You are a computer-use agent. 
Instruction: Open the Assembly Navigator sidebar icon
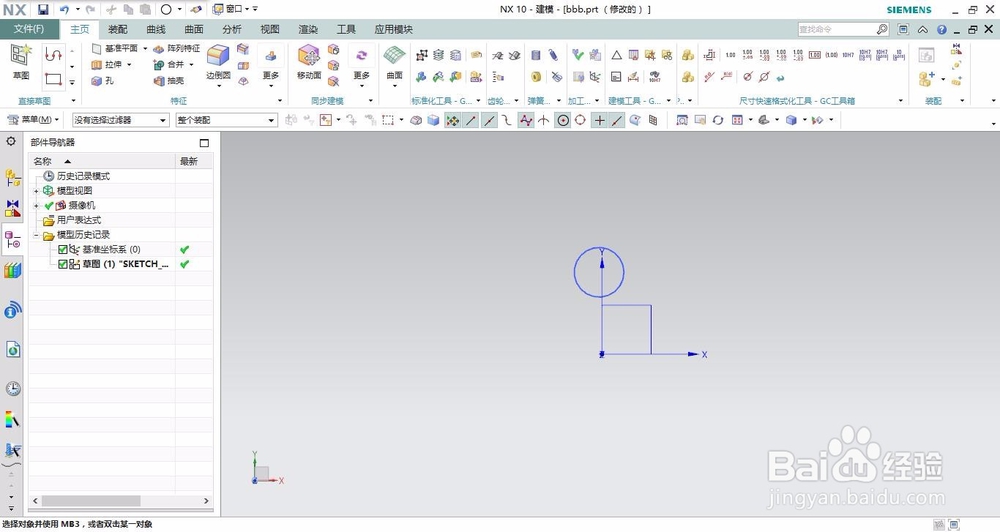tap(12, 177)
